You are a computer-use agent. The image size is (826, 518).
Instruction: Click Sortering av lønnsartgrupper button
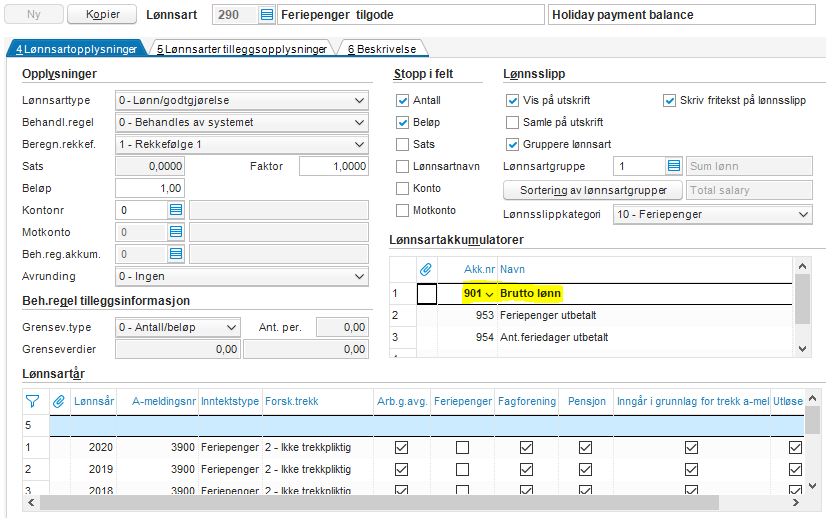pos(592,190)
